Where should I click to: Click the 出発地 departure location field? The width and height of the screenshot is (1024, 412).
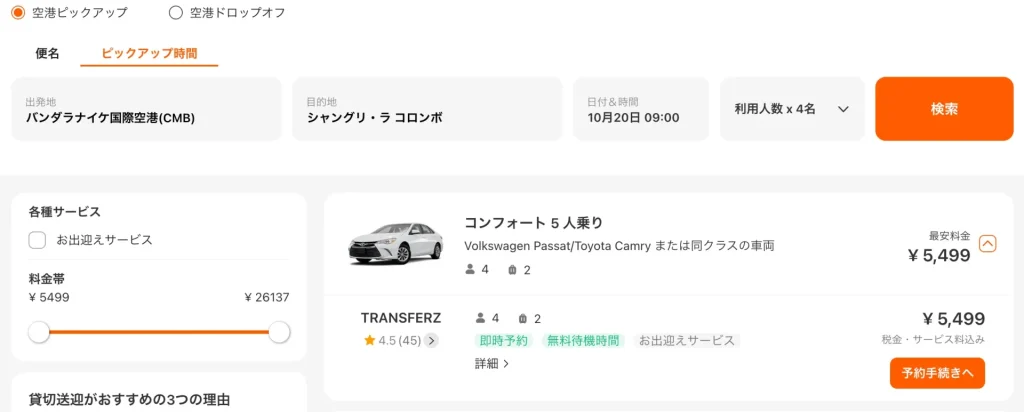146,109
